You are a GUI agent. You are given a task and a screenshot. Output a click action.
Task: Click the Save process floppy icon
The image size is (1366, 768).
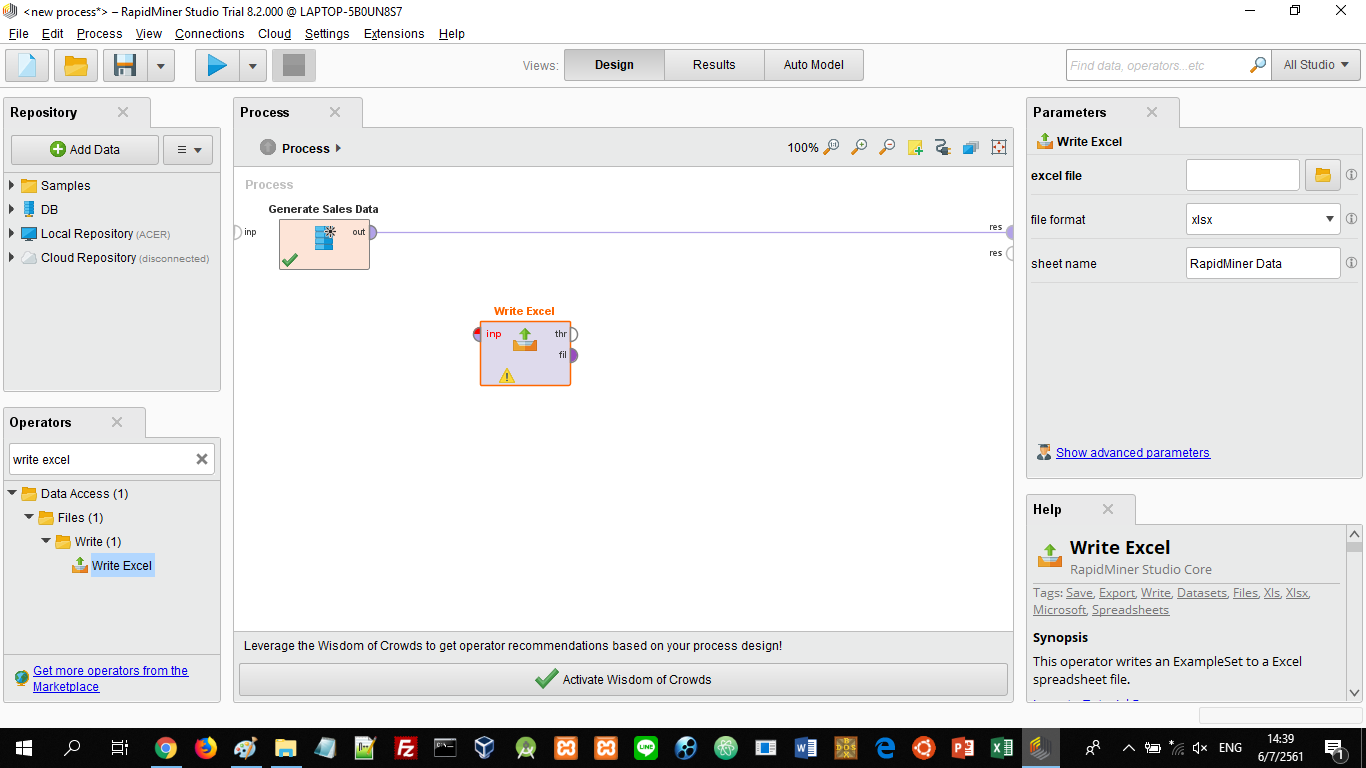pos(125,66)
